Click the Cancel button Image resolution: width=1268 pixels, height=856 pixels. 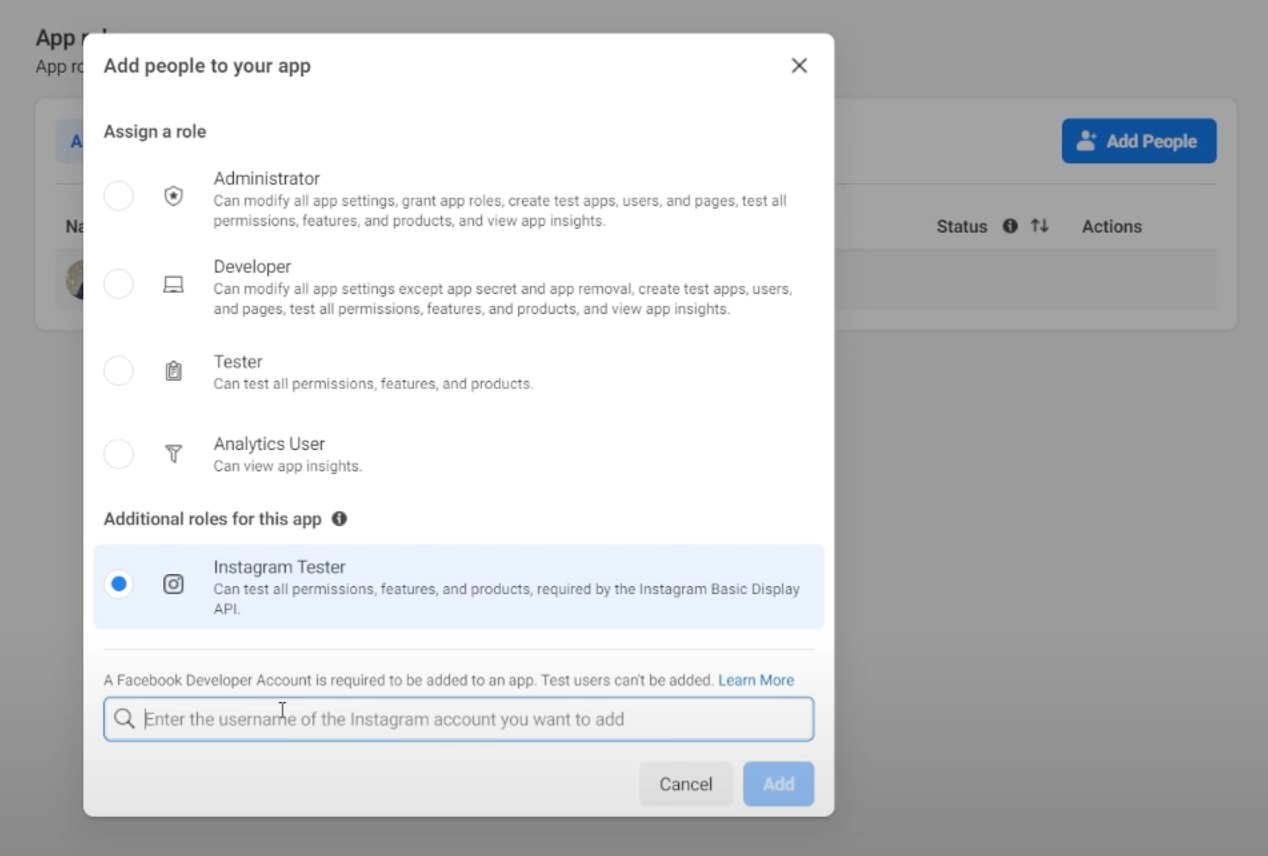pos(686,784)
